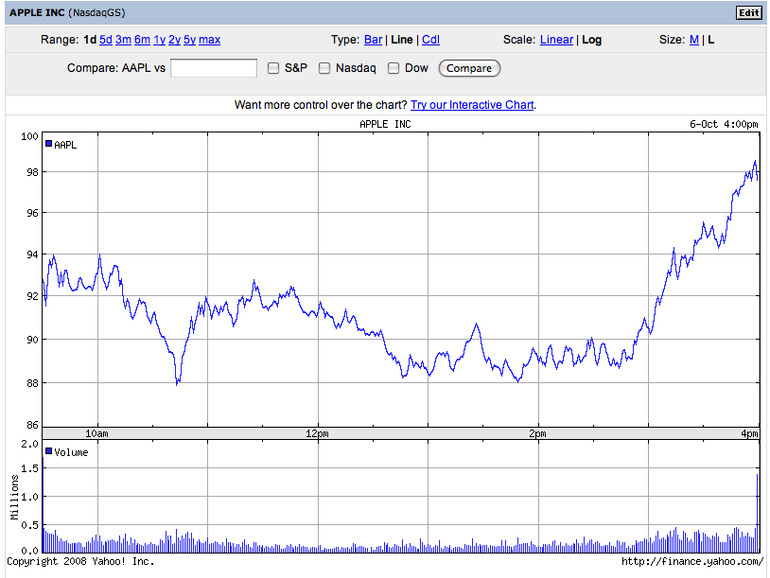Click the 86 price axis label
This screenshot has width=770, height=578.
point(32,425)
